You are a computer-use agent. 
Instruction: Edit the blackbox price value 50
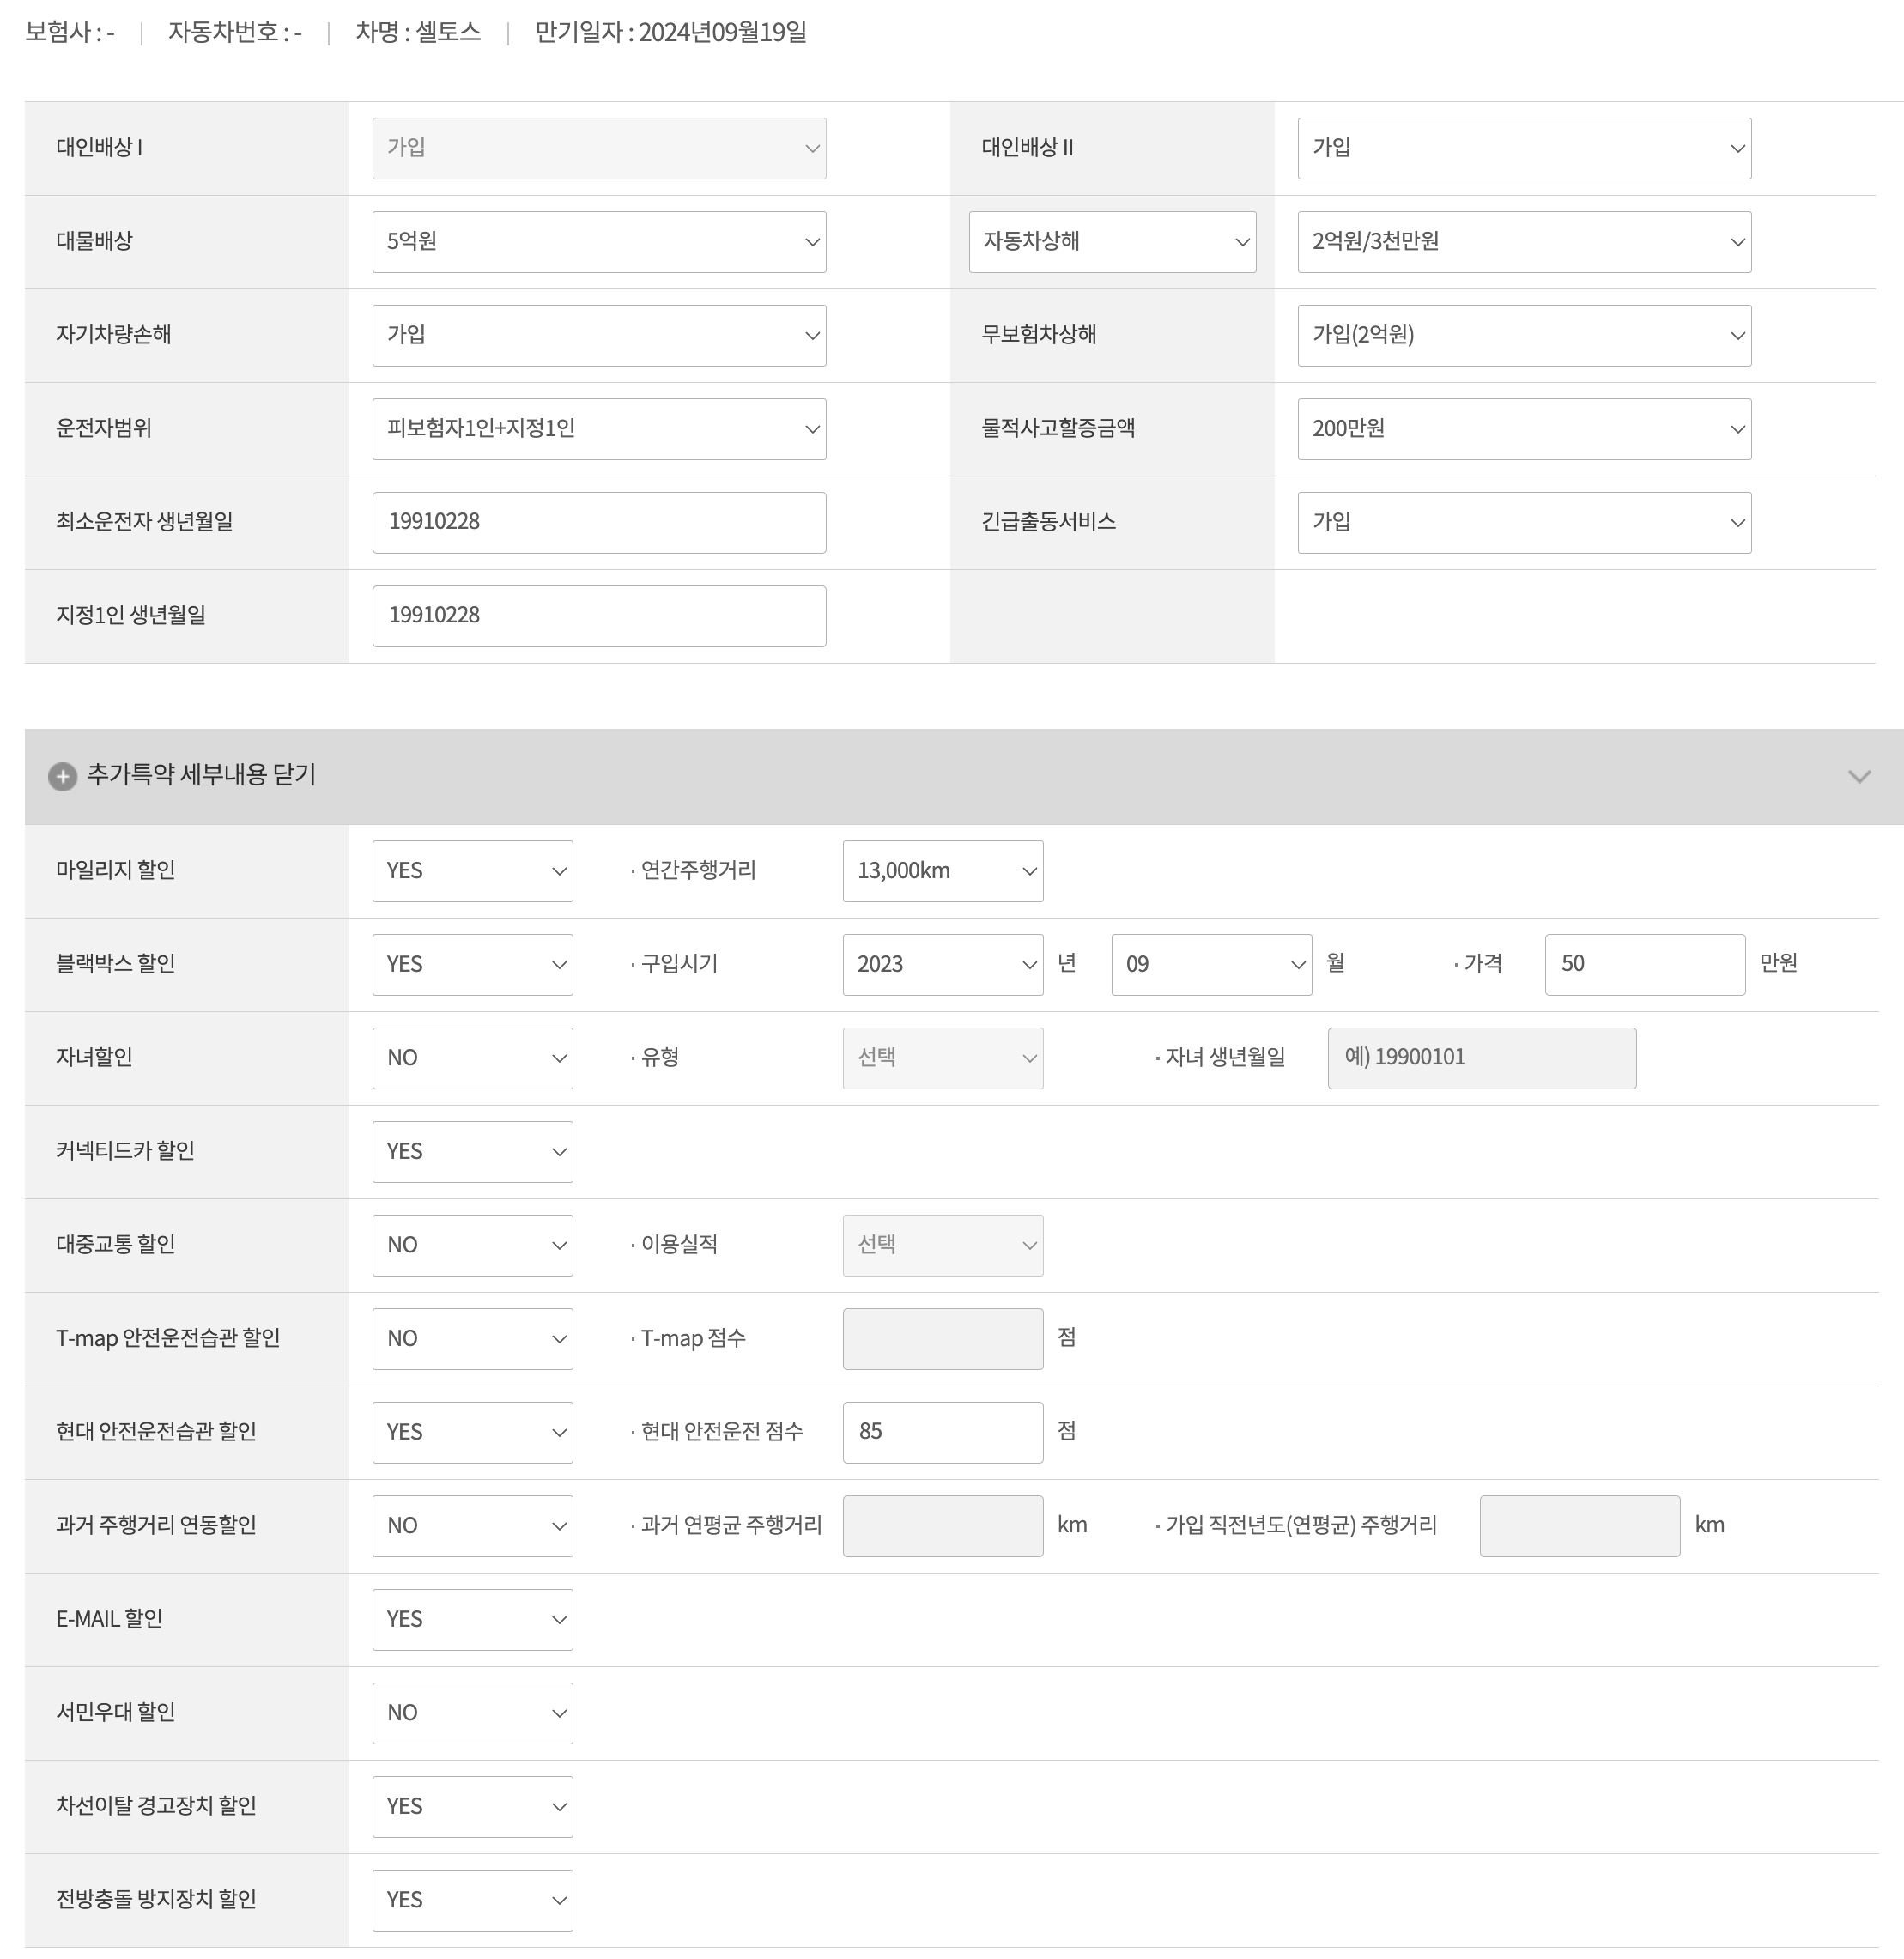1643,963
